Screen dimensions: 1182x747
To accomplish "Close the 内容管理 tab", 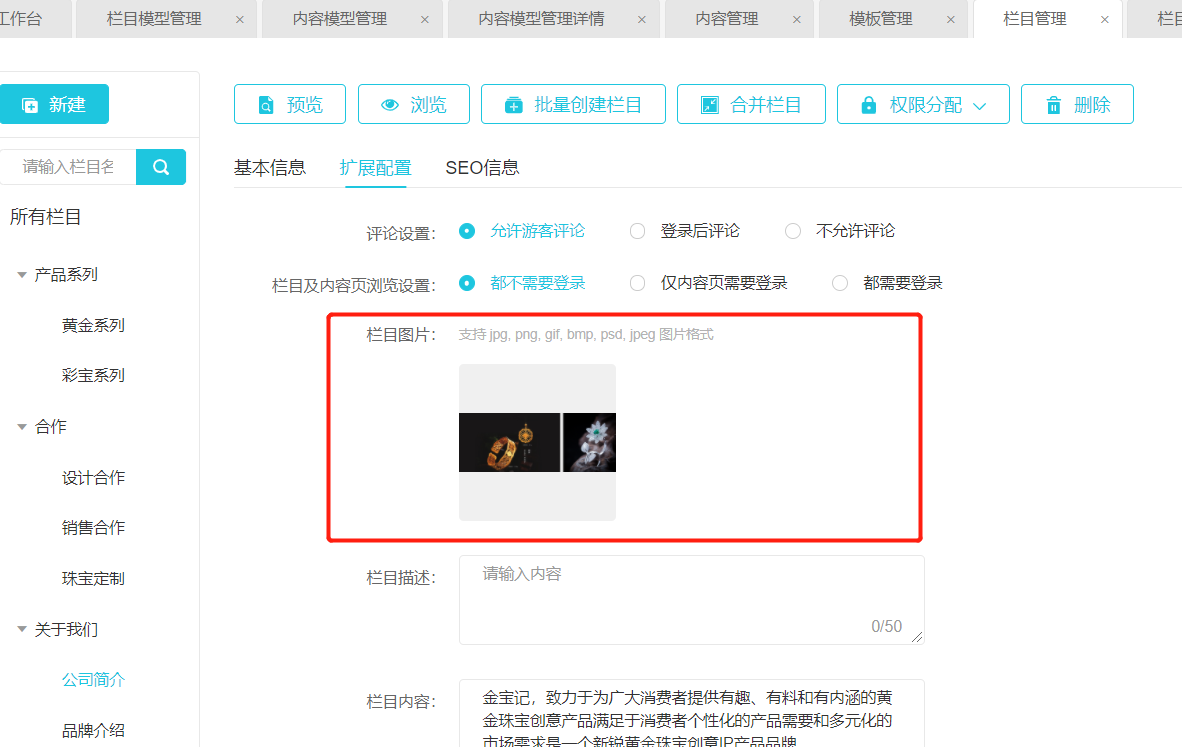I will tap(797, 20).
